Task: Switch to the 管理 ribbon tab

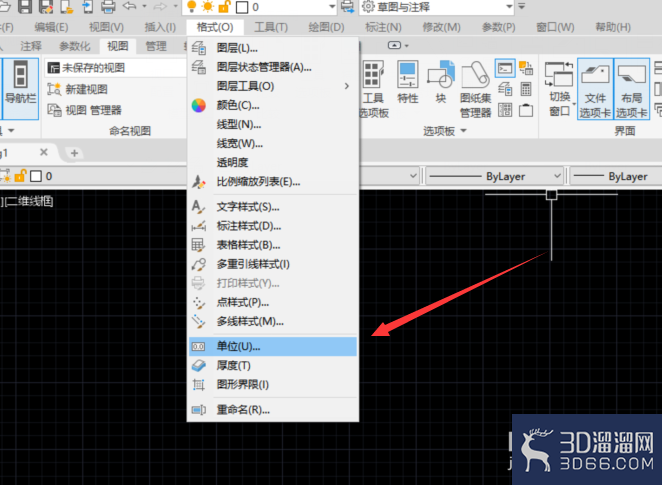Action: click(156, 46)
